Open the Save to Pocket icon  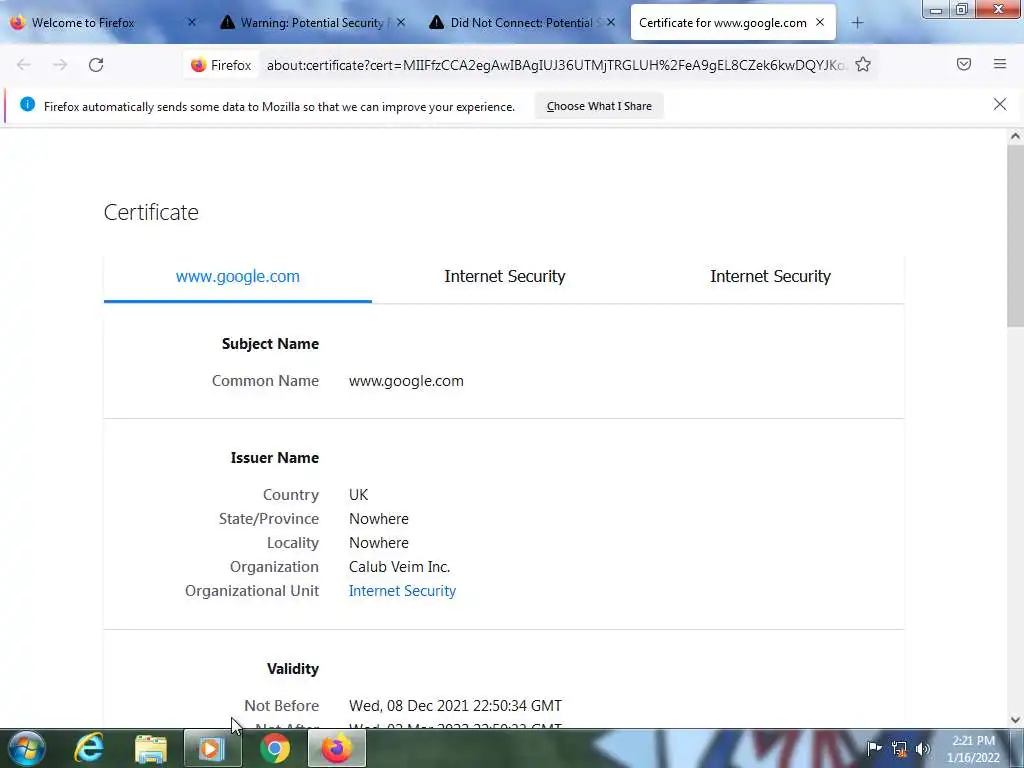[x=963, y=64]
